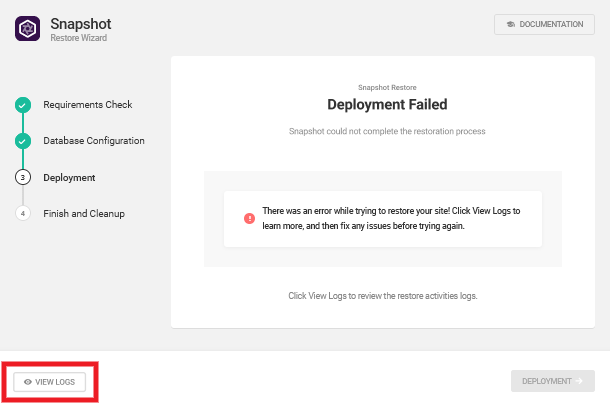Select Finish and Cleanup step label
The height and width of the screenshot is (410, 610).
(x=84, y=214)
